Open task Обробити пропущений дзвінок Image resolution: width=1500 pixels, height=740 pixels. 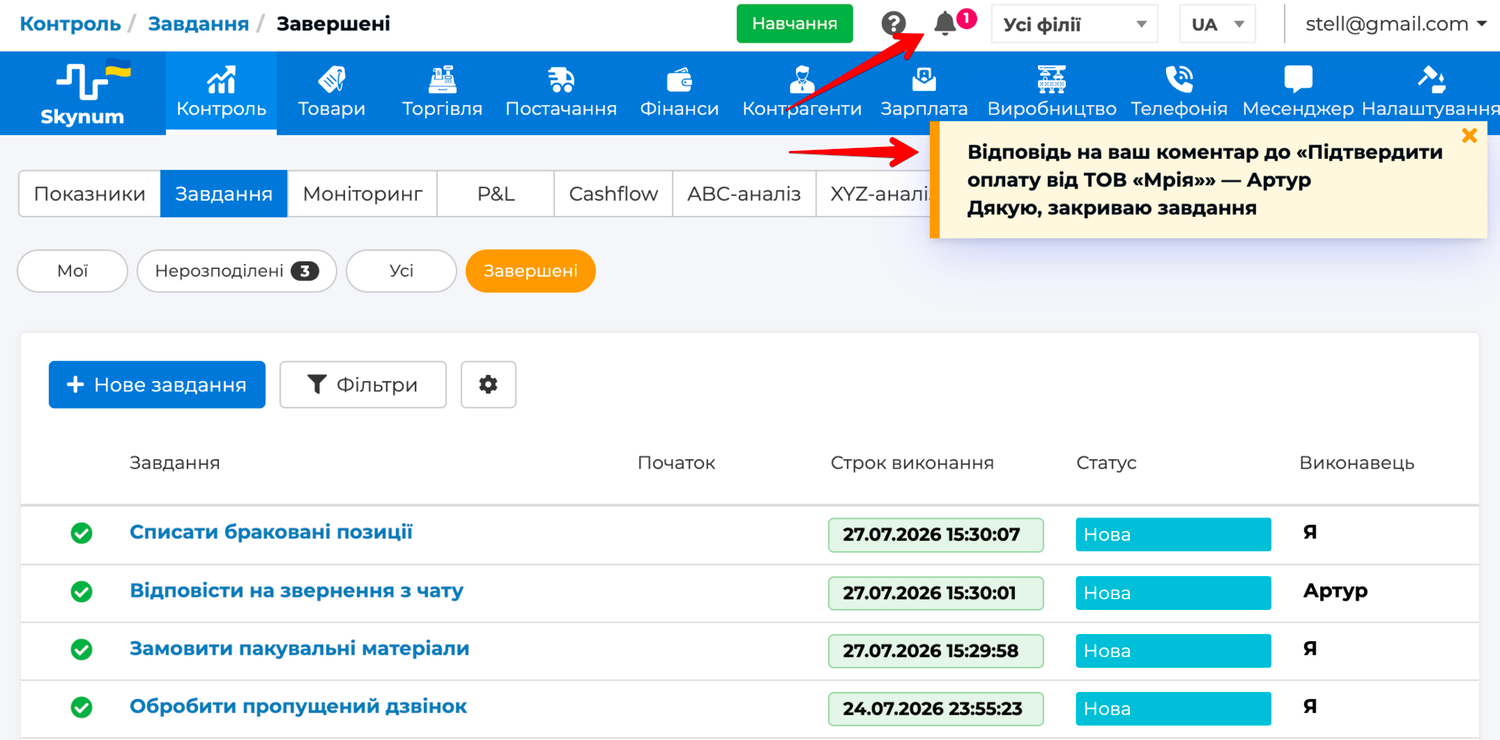299,706
